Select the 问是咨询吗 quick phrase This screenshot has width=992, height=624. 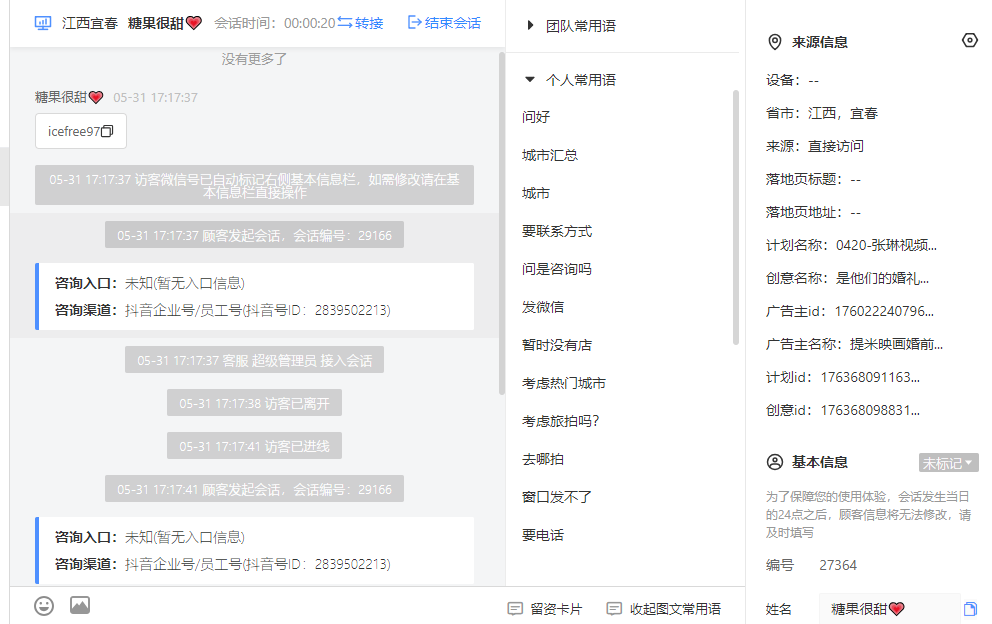click(557, 269)
